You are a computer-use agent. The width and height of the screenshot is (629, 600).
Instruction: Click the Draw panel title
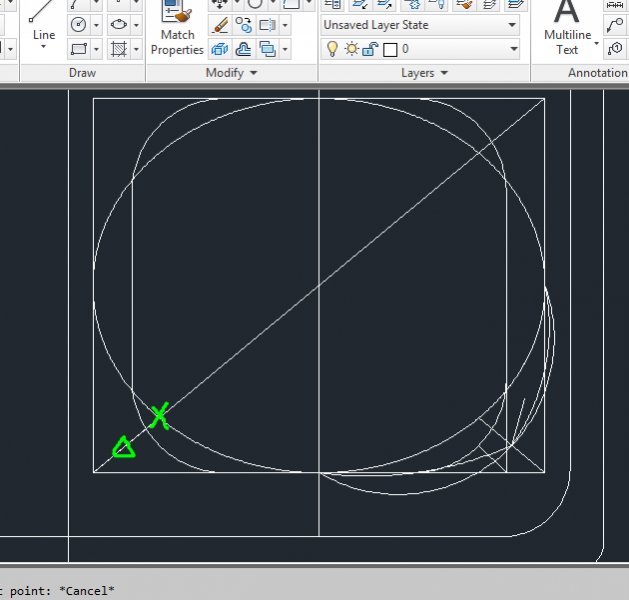pos(82,73)
